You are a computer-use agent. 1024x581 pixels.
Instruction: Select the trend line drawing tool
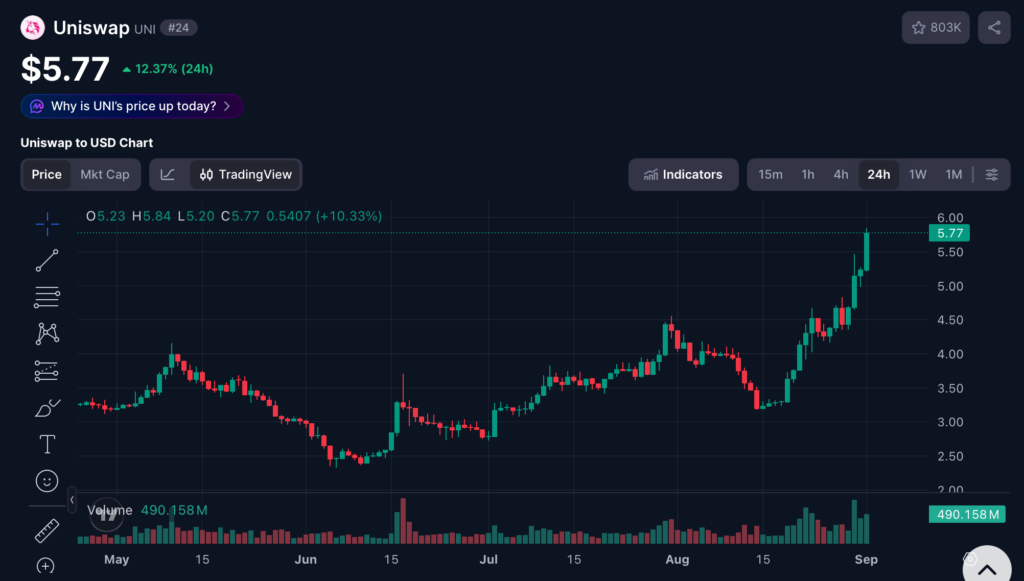tap(47, 260)
